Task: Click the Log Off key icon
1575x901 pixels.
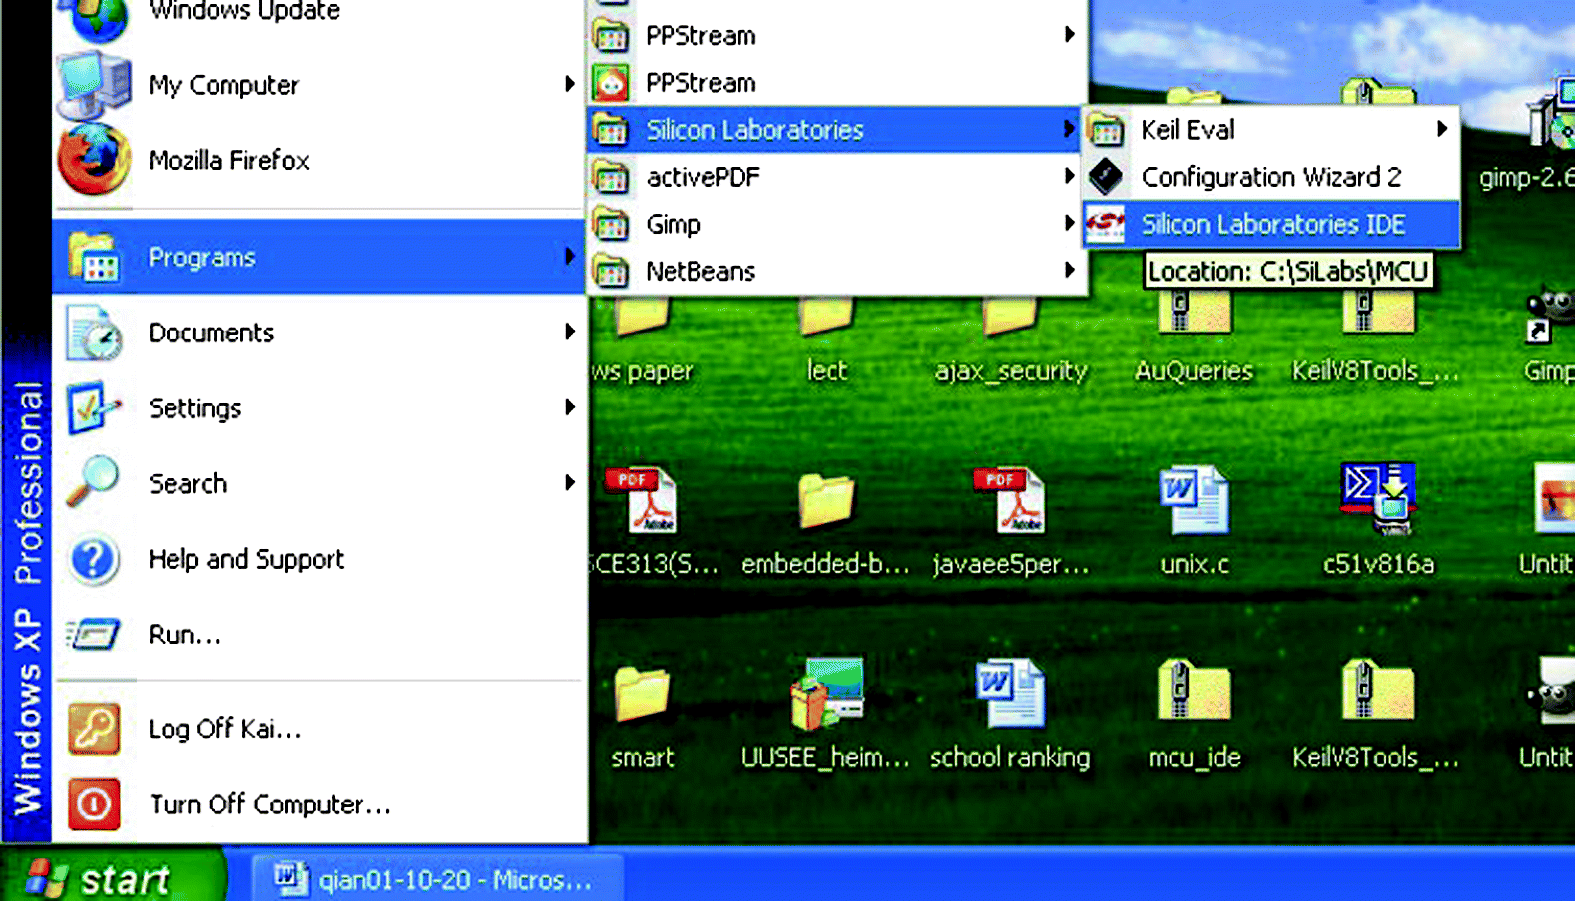Action: [94, 728]
